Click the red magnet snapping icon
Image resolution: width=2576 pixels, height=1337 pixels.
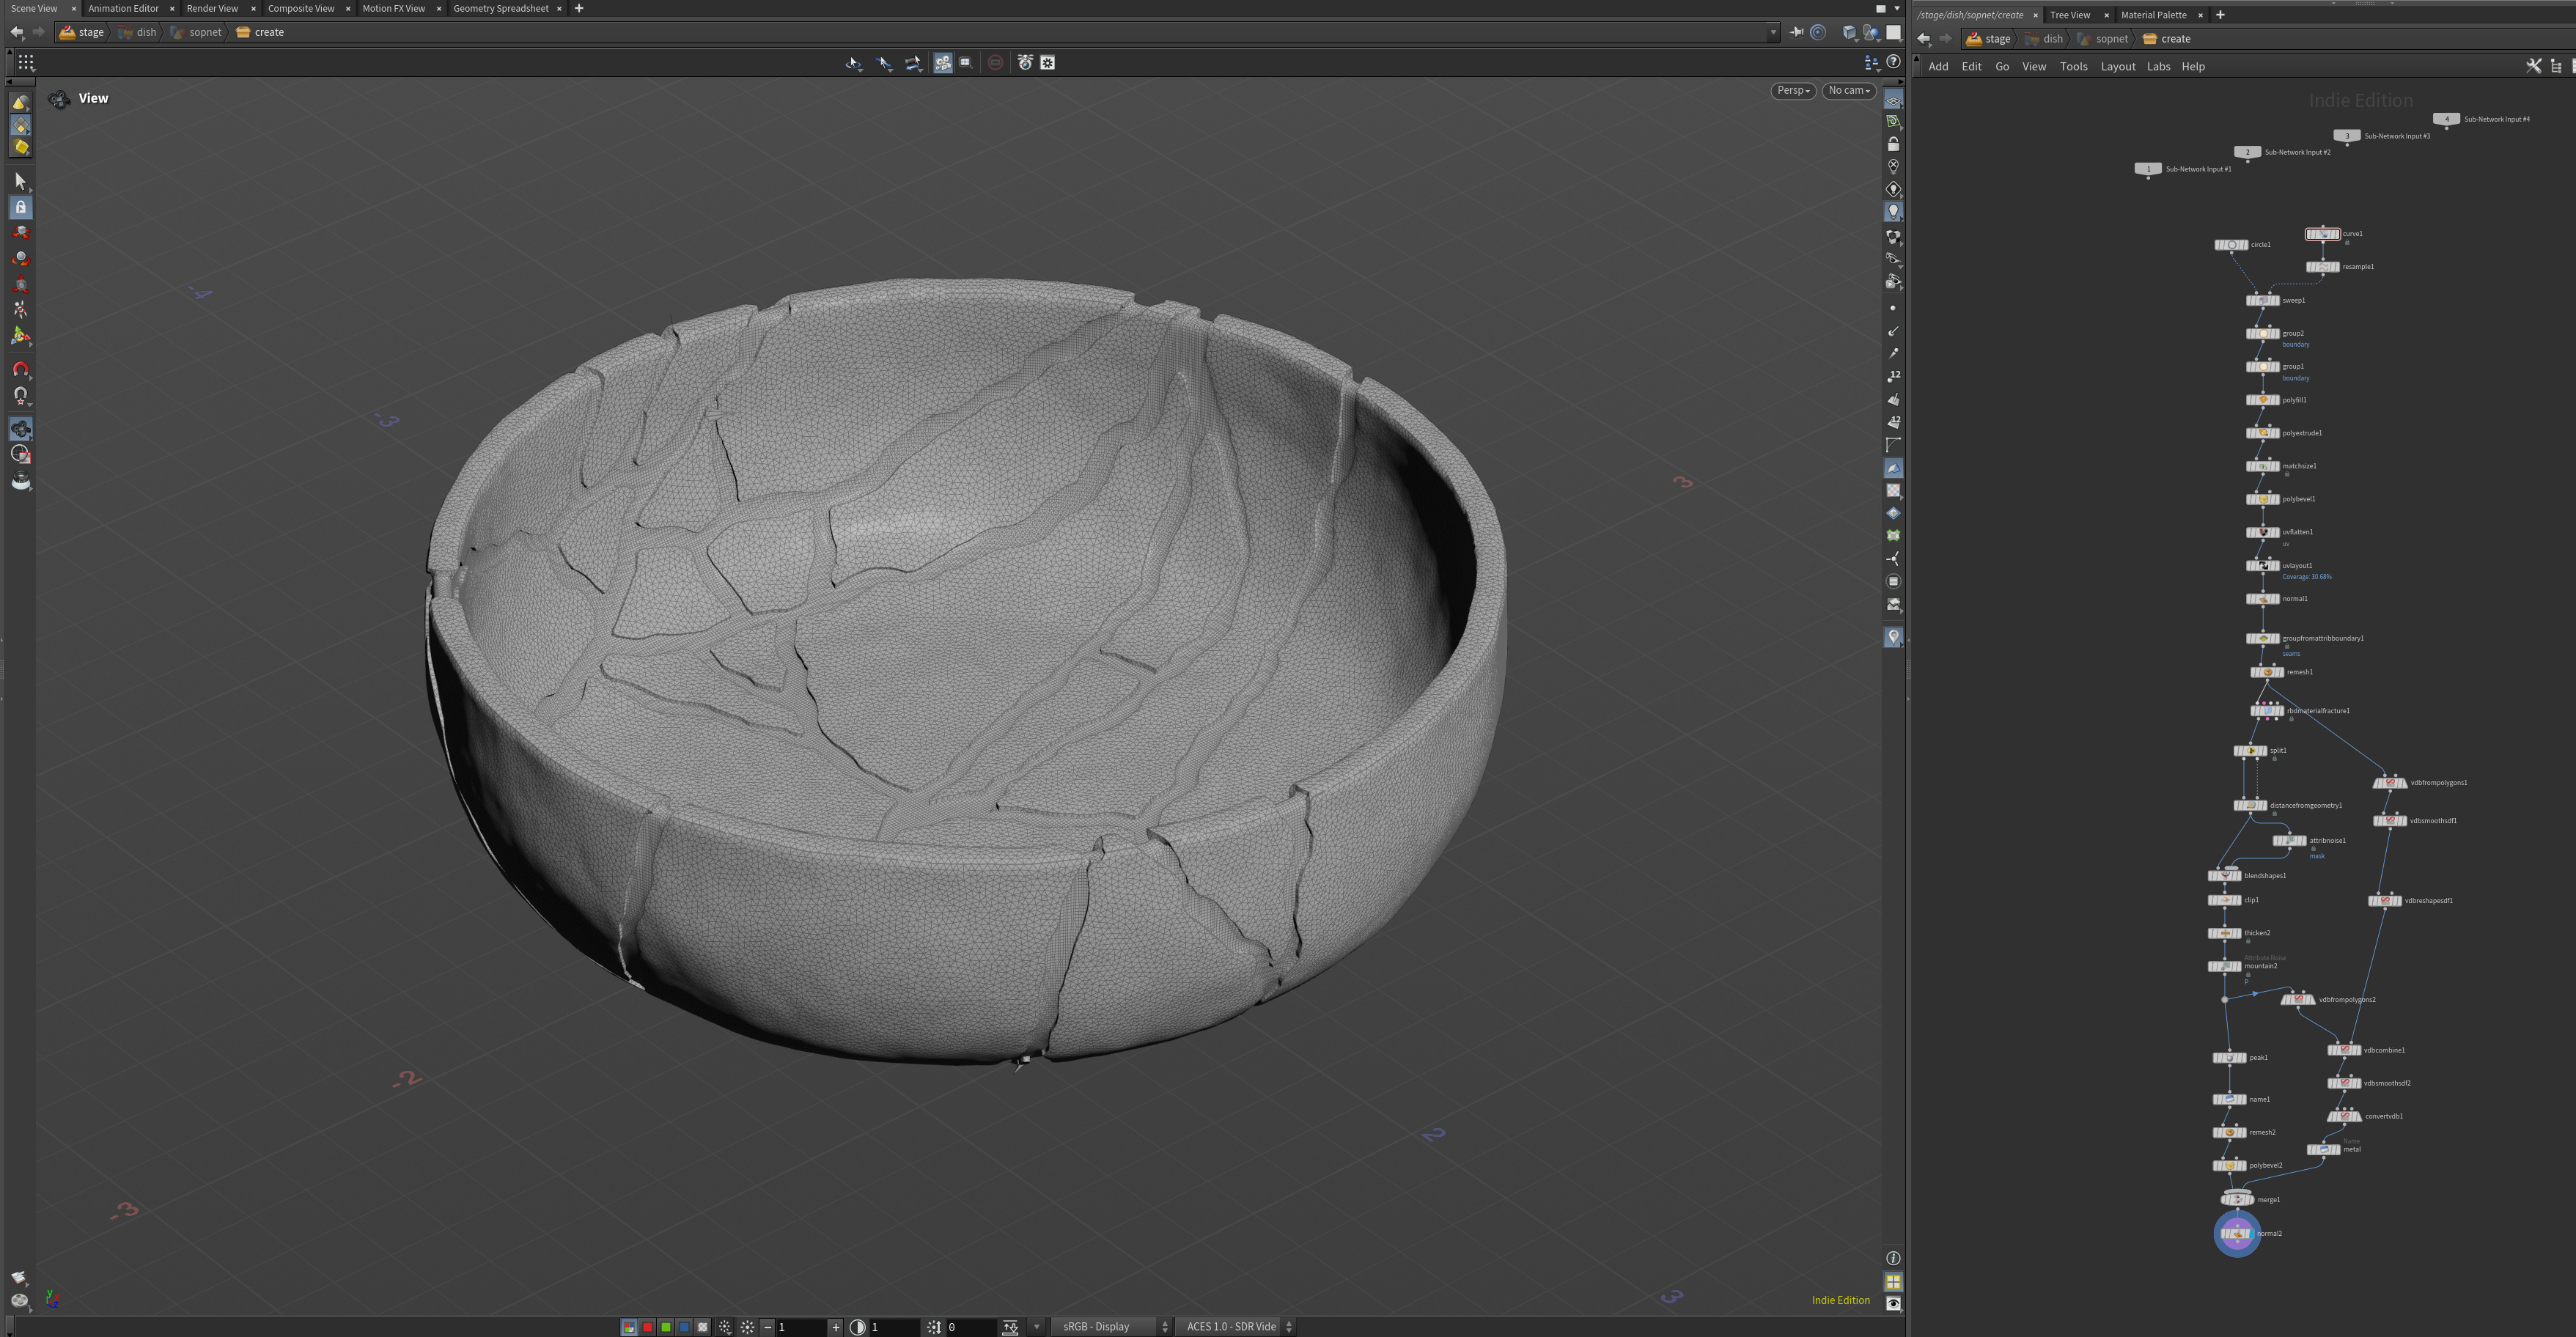(20, 369)
